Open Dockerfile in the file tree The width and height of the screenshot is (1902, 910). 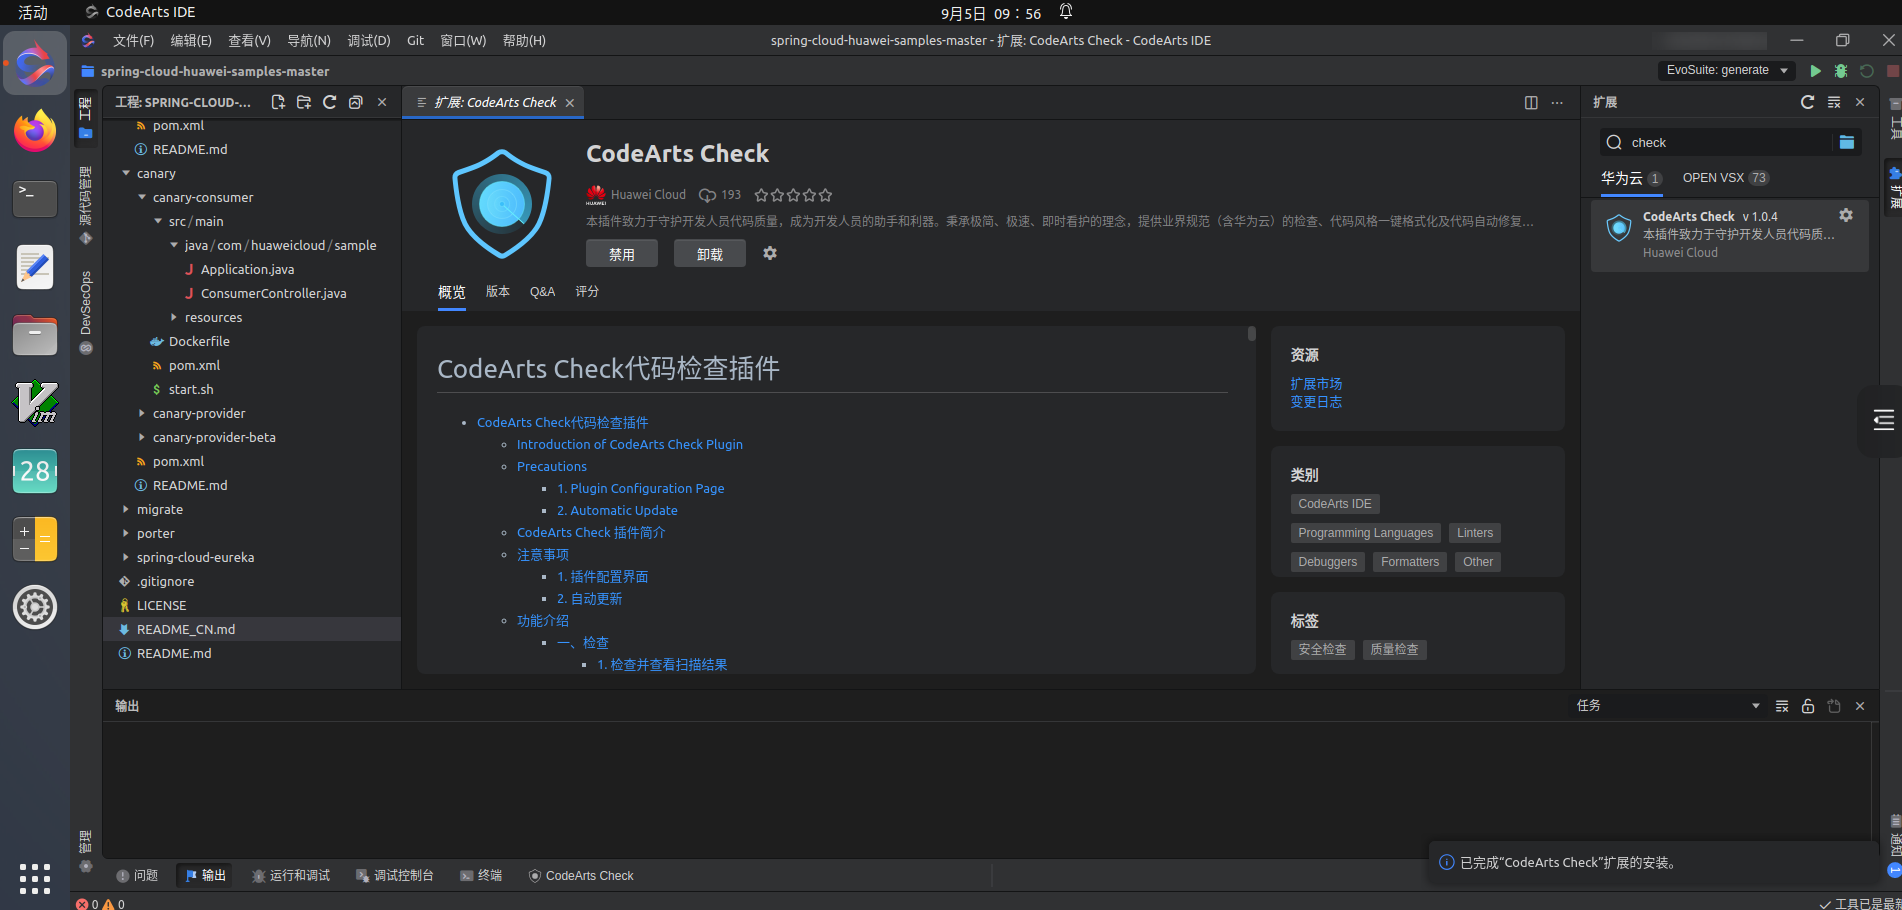(199, 341)
